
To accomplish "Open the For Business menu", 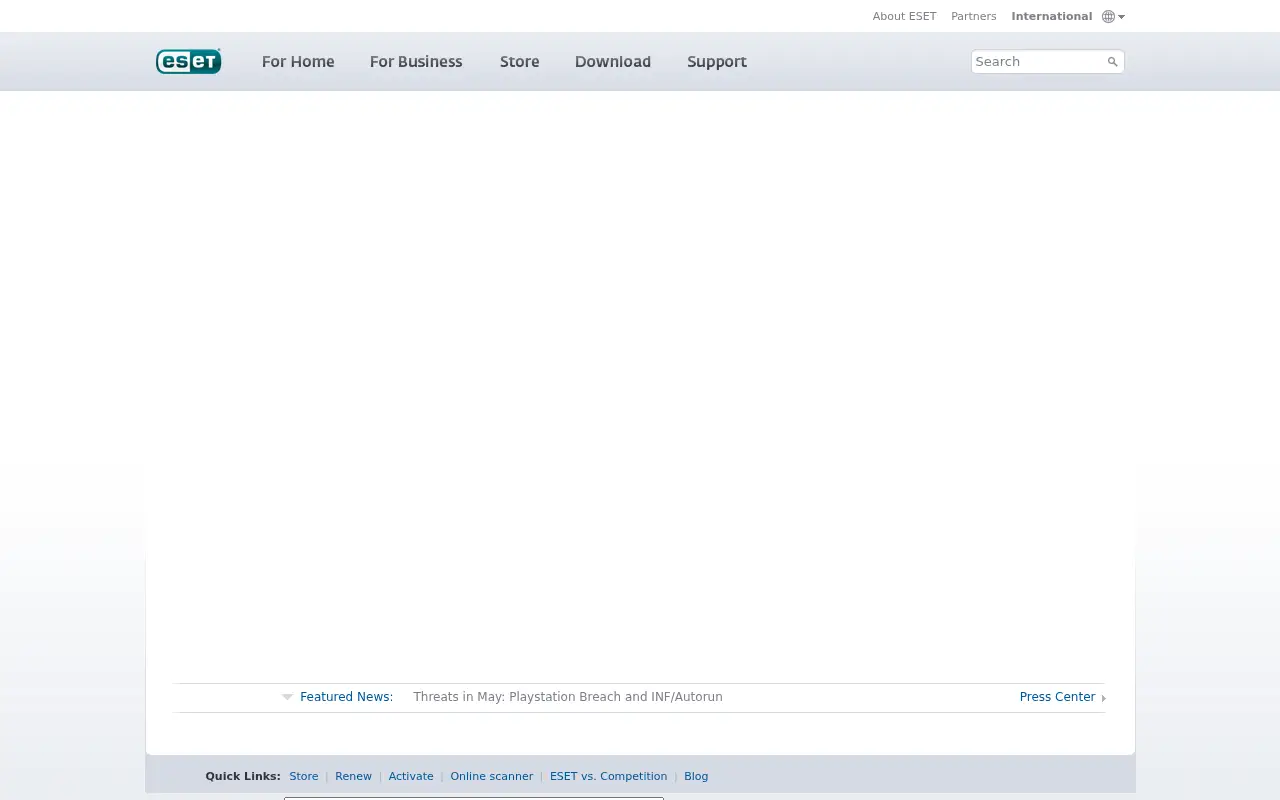I will click(x=416, y=61).
